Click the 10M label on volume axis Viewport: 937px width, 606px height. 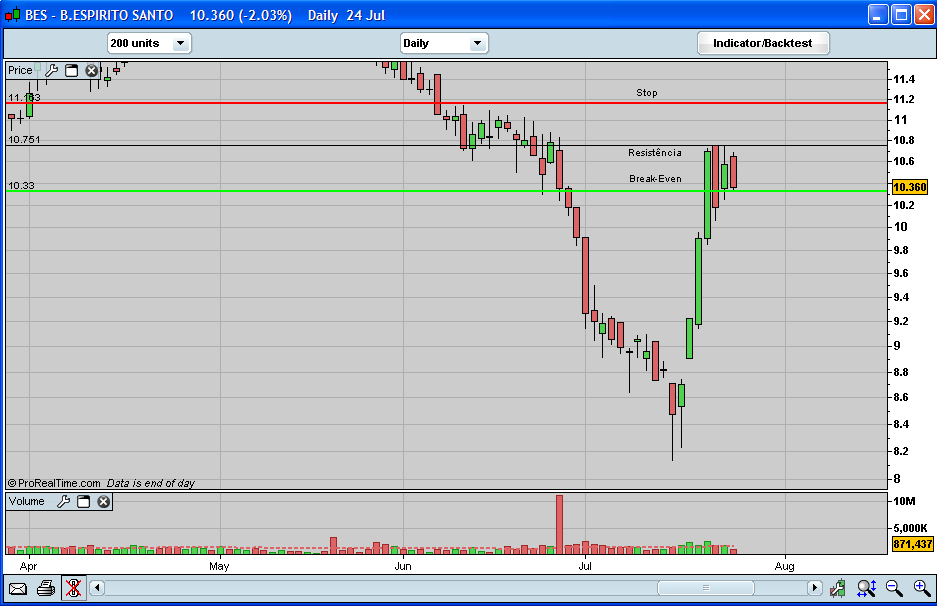point(904,501)
